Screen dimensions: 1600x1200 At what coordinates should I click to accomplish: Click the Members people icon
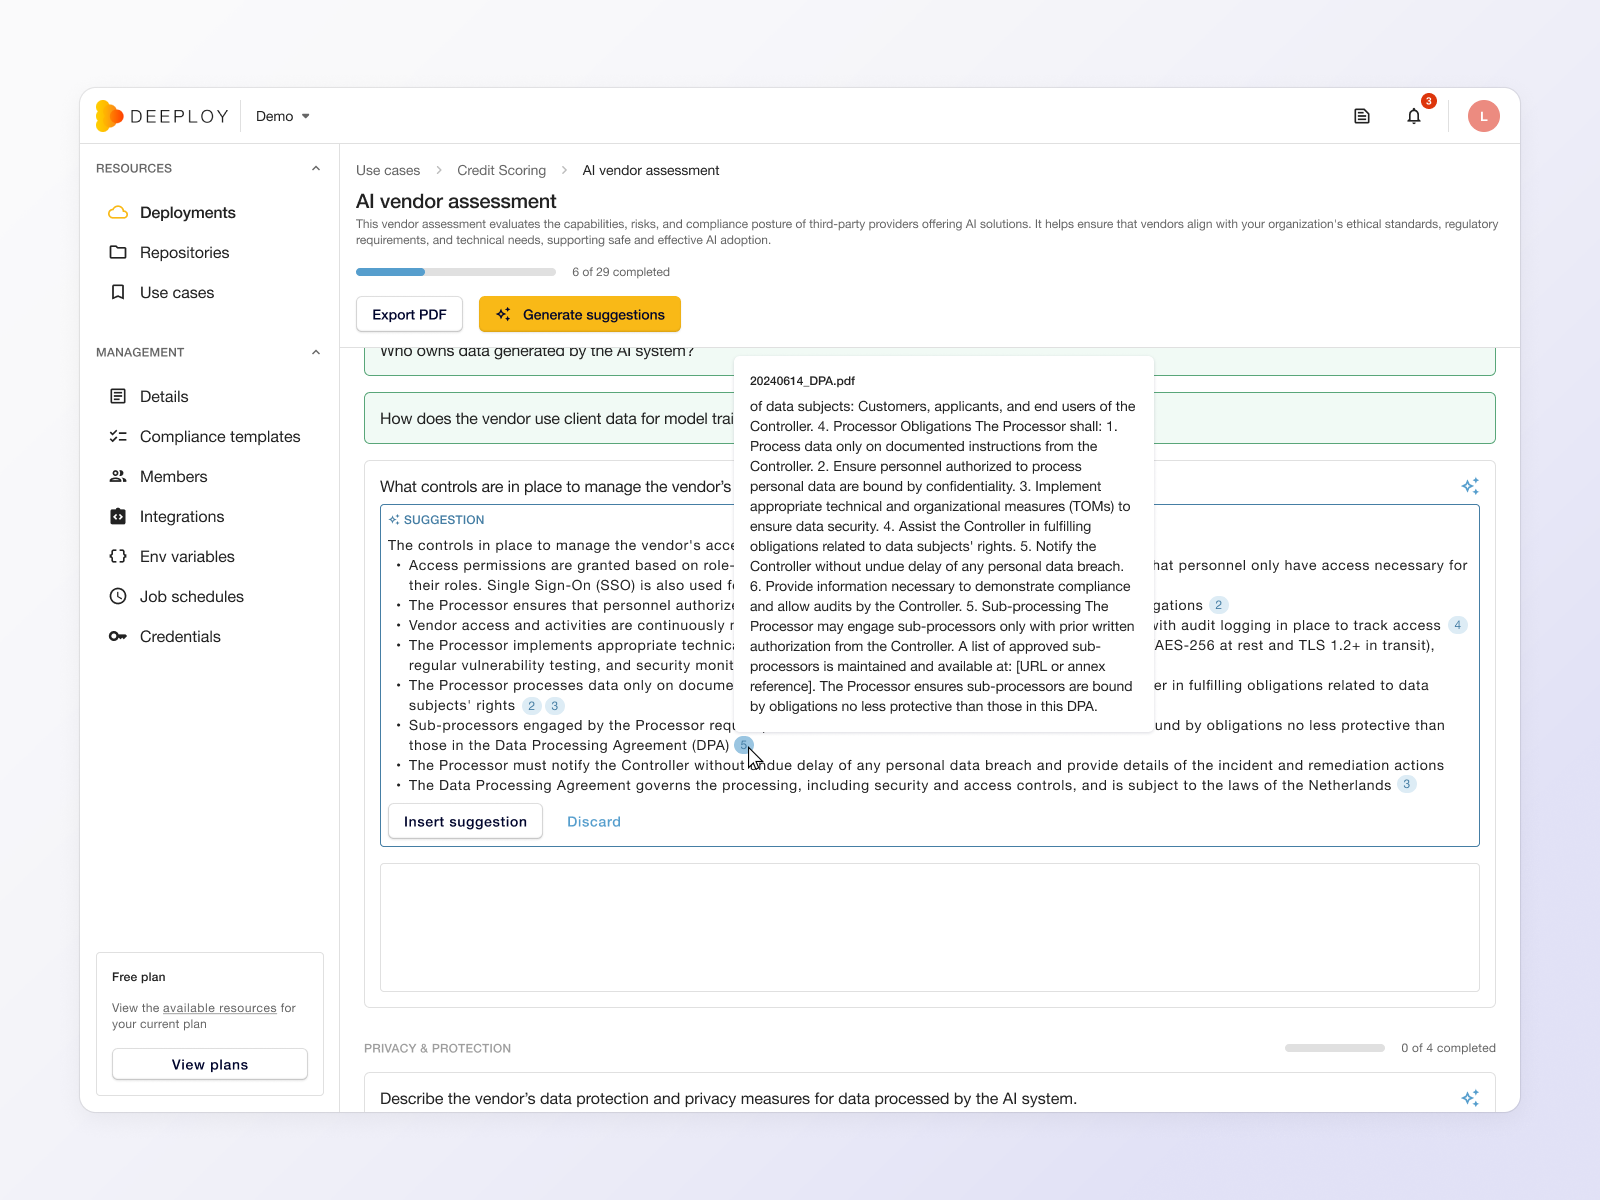coord(118,476)
